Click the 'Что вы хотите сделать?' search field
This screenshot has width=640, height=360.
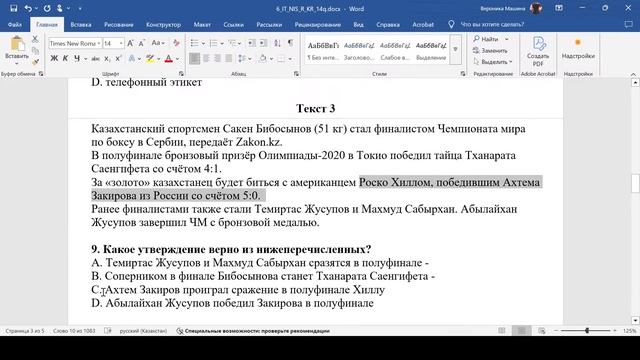(x=492, y=24)
